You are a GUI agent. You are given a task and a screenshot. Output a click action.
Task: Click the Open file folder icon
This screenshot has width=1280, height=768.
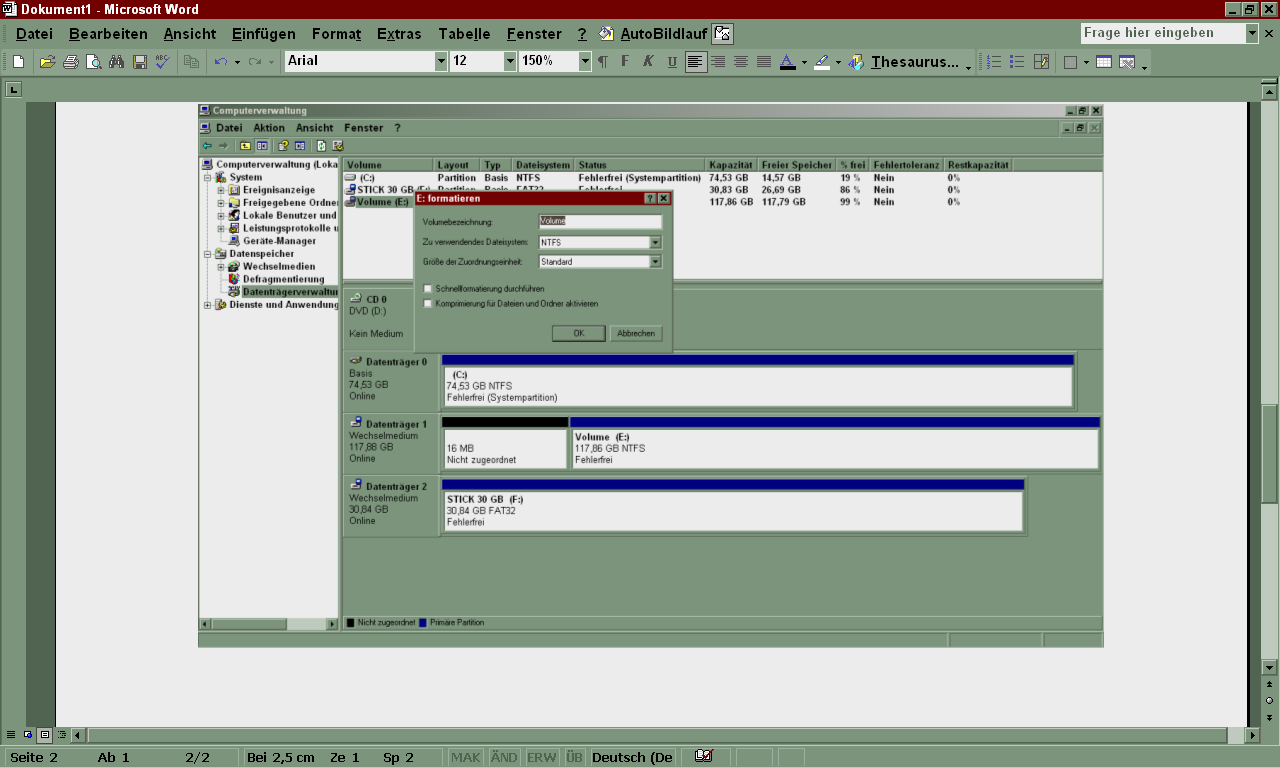(47, 62)
